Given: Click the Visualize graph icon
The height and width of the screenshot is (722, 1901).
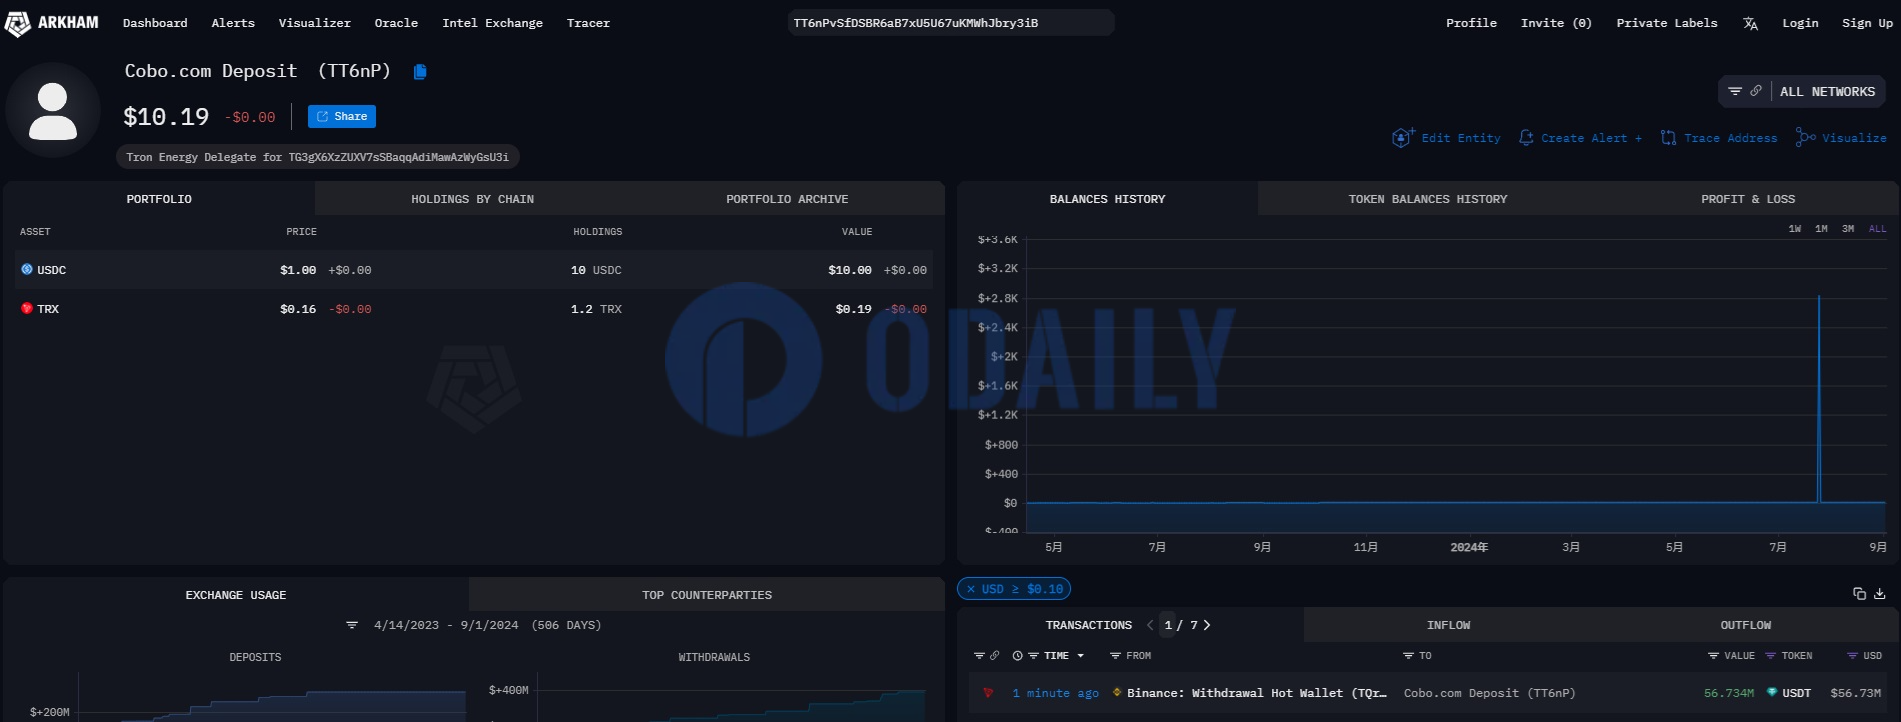Looking at the screenshot, I should tap(1805, 138).
